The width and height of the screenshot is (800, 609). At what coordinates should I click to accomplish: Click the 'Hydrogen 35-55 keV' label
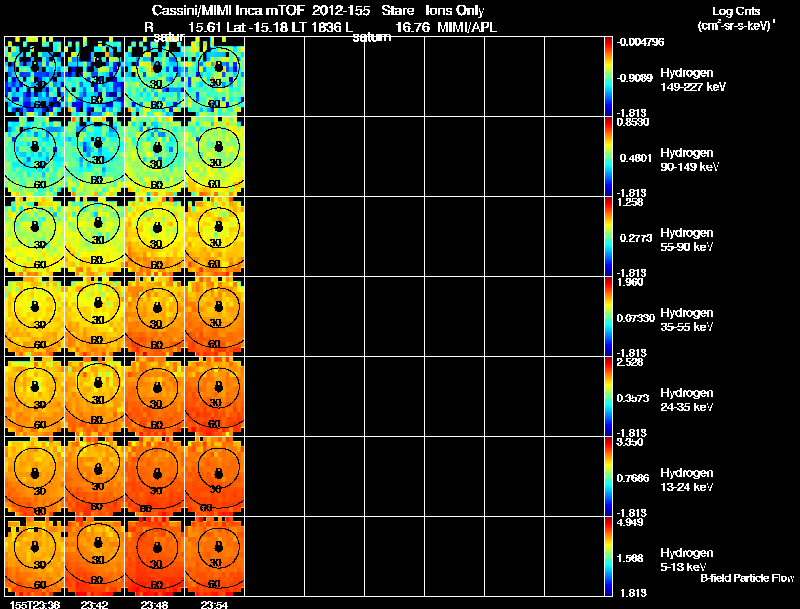687,320
